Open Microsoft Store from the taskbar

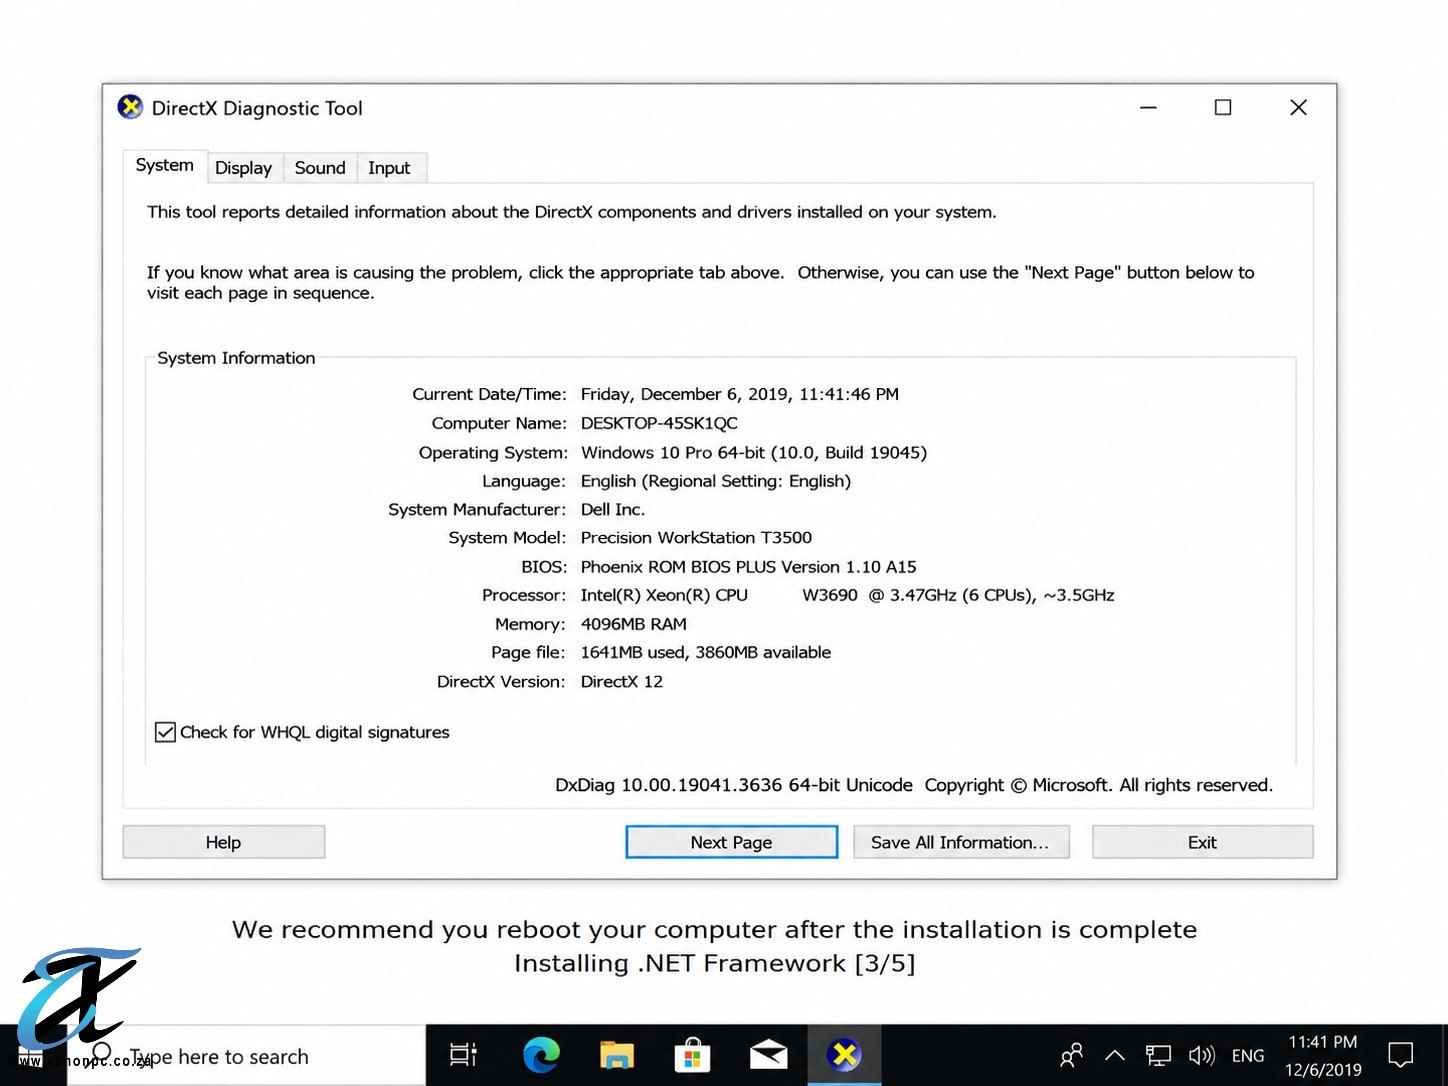click(692, 1055)
